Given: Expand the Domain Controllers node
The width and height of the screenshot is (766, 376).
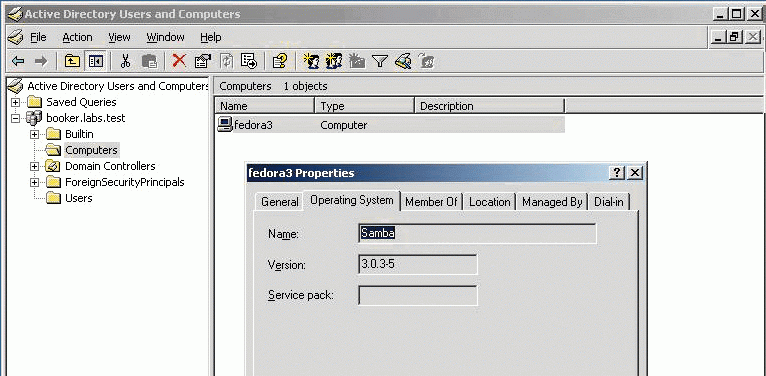Looking at the screenshot, I should pyautogui.click(x=34, y=167).
